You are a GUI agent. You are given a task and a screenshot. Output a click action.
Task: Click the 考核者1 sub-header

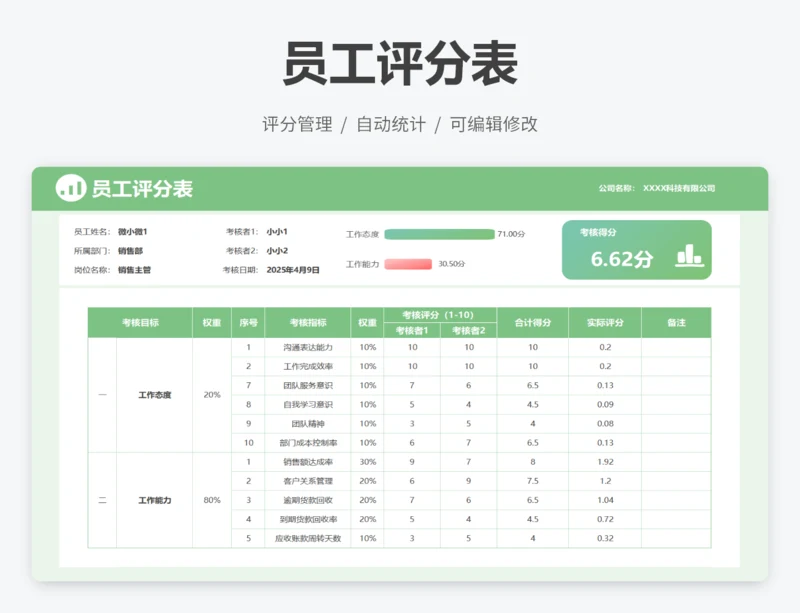coord(412,331)
